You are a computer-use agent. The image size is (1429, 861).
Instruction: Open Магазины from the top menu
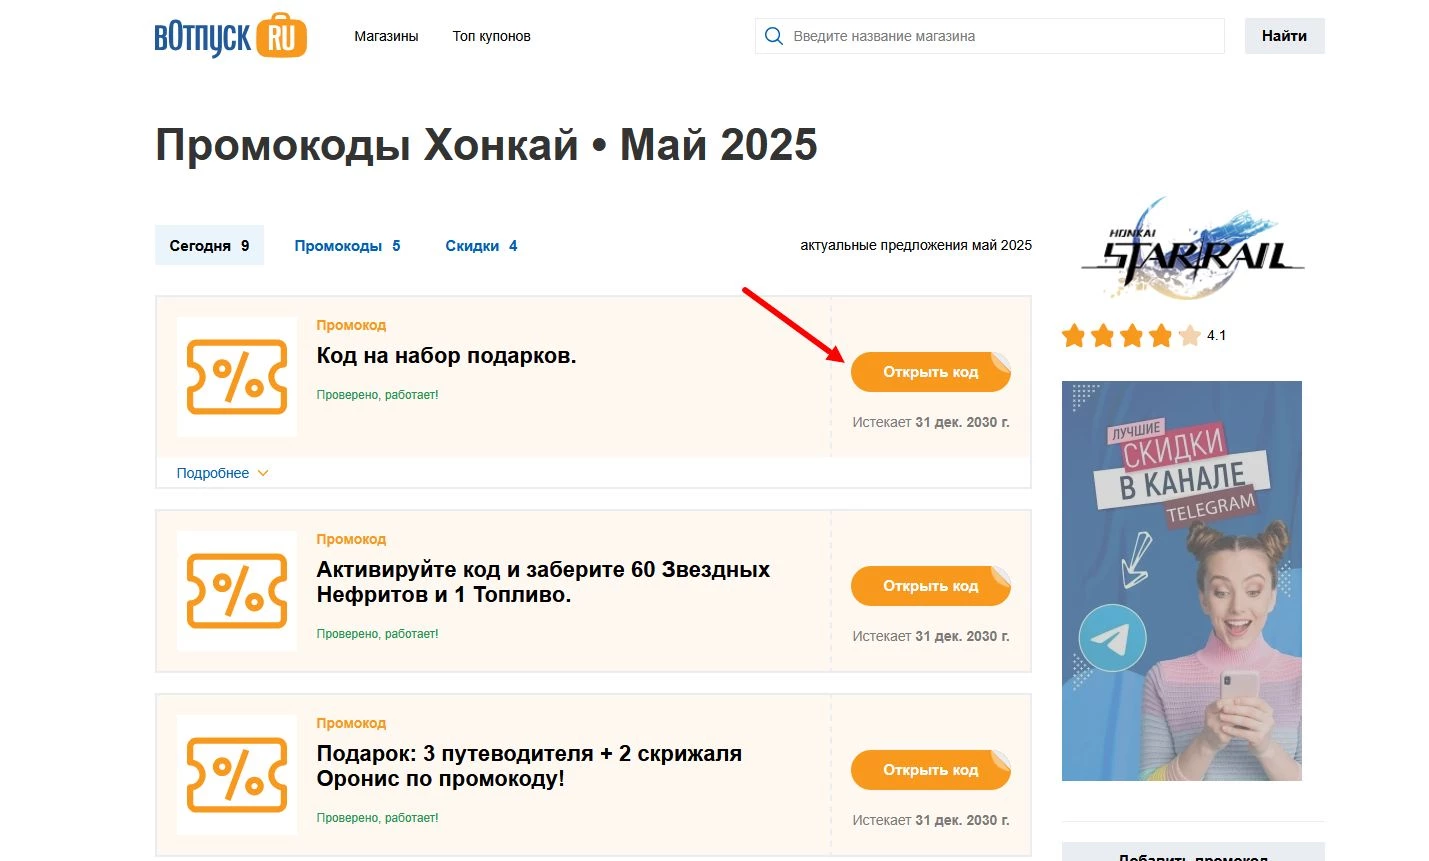pos(386,35)
